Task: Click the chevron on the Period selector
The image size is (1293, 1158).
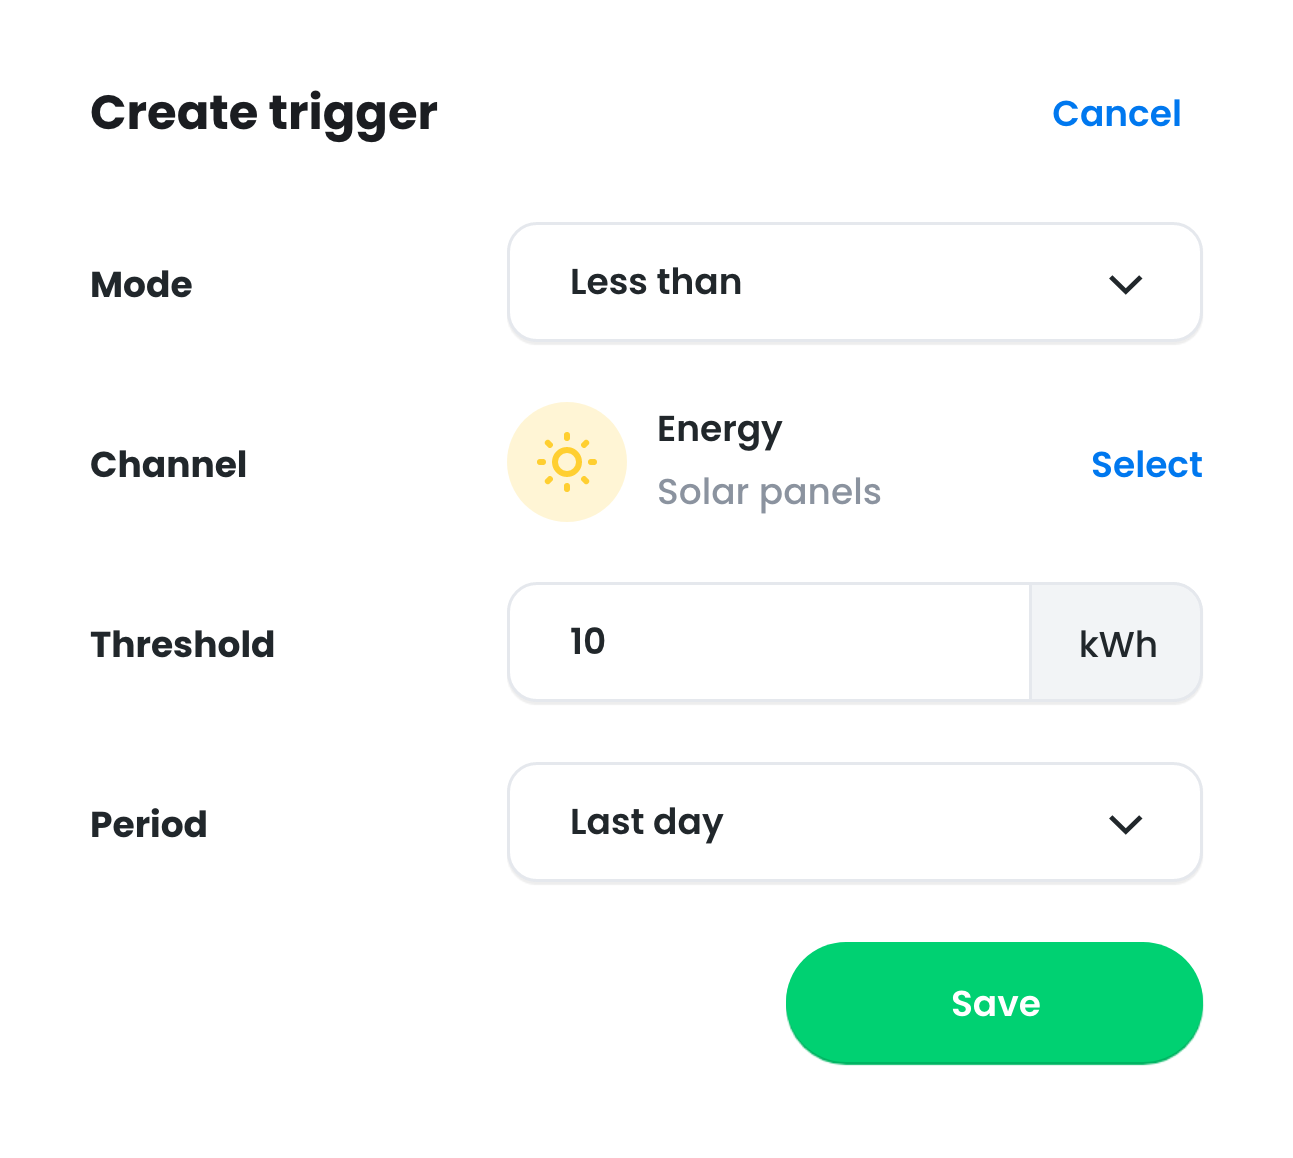Action: (x=1126, y=824)
